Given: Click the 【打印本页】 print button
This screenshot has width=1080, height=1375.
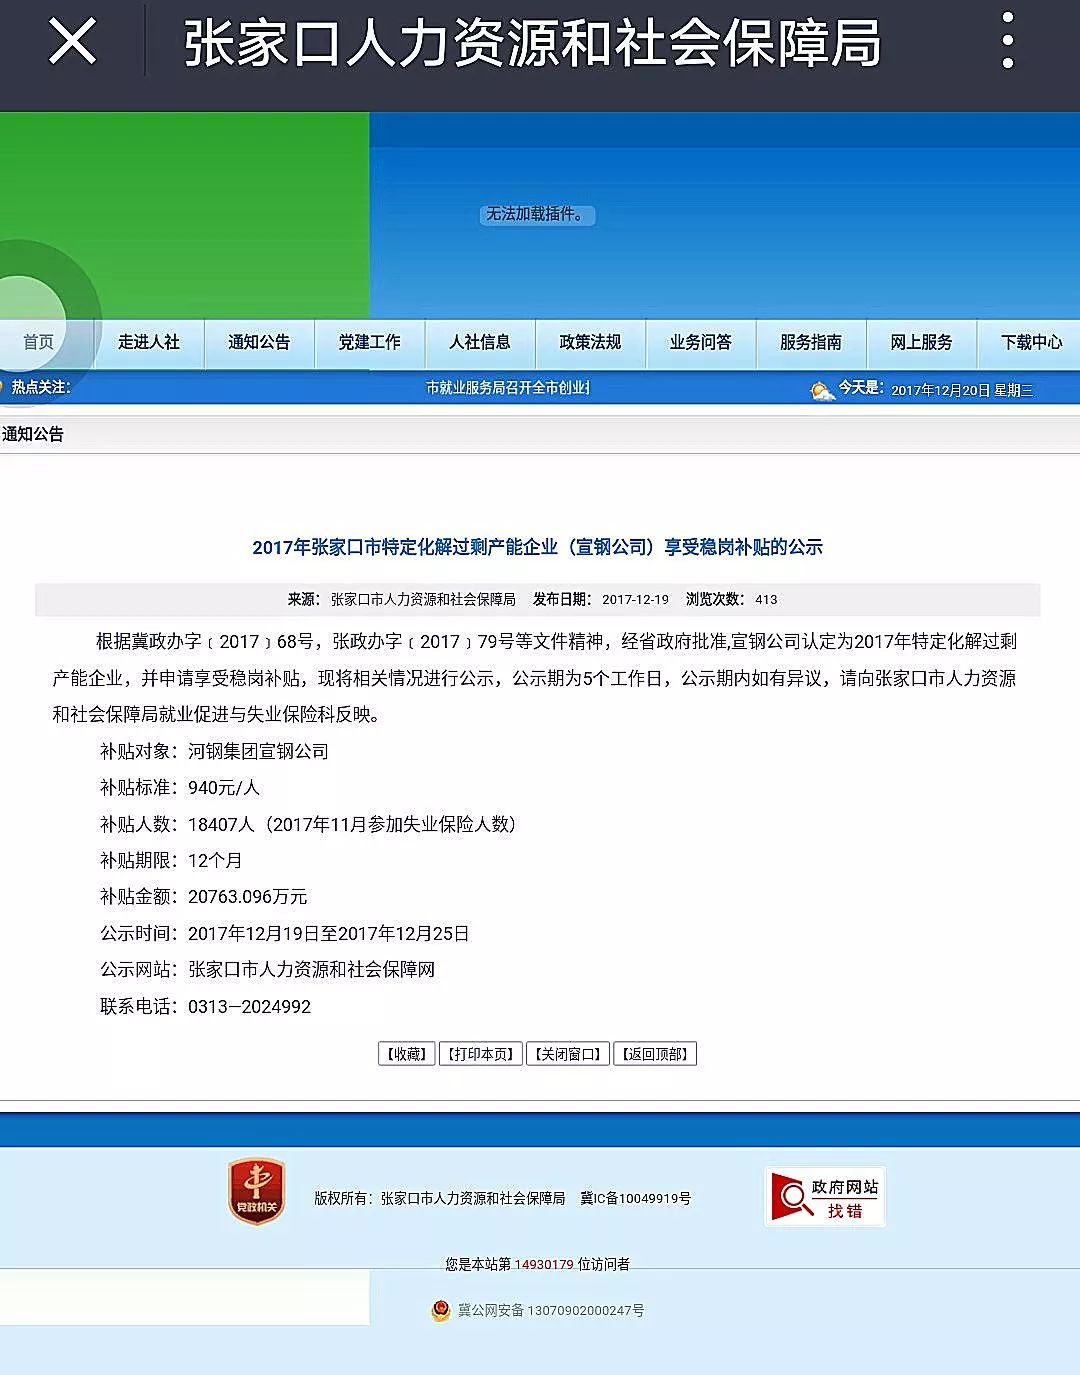Looking at the screenshot, I should [481, 1054].
